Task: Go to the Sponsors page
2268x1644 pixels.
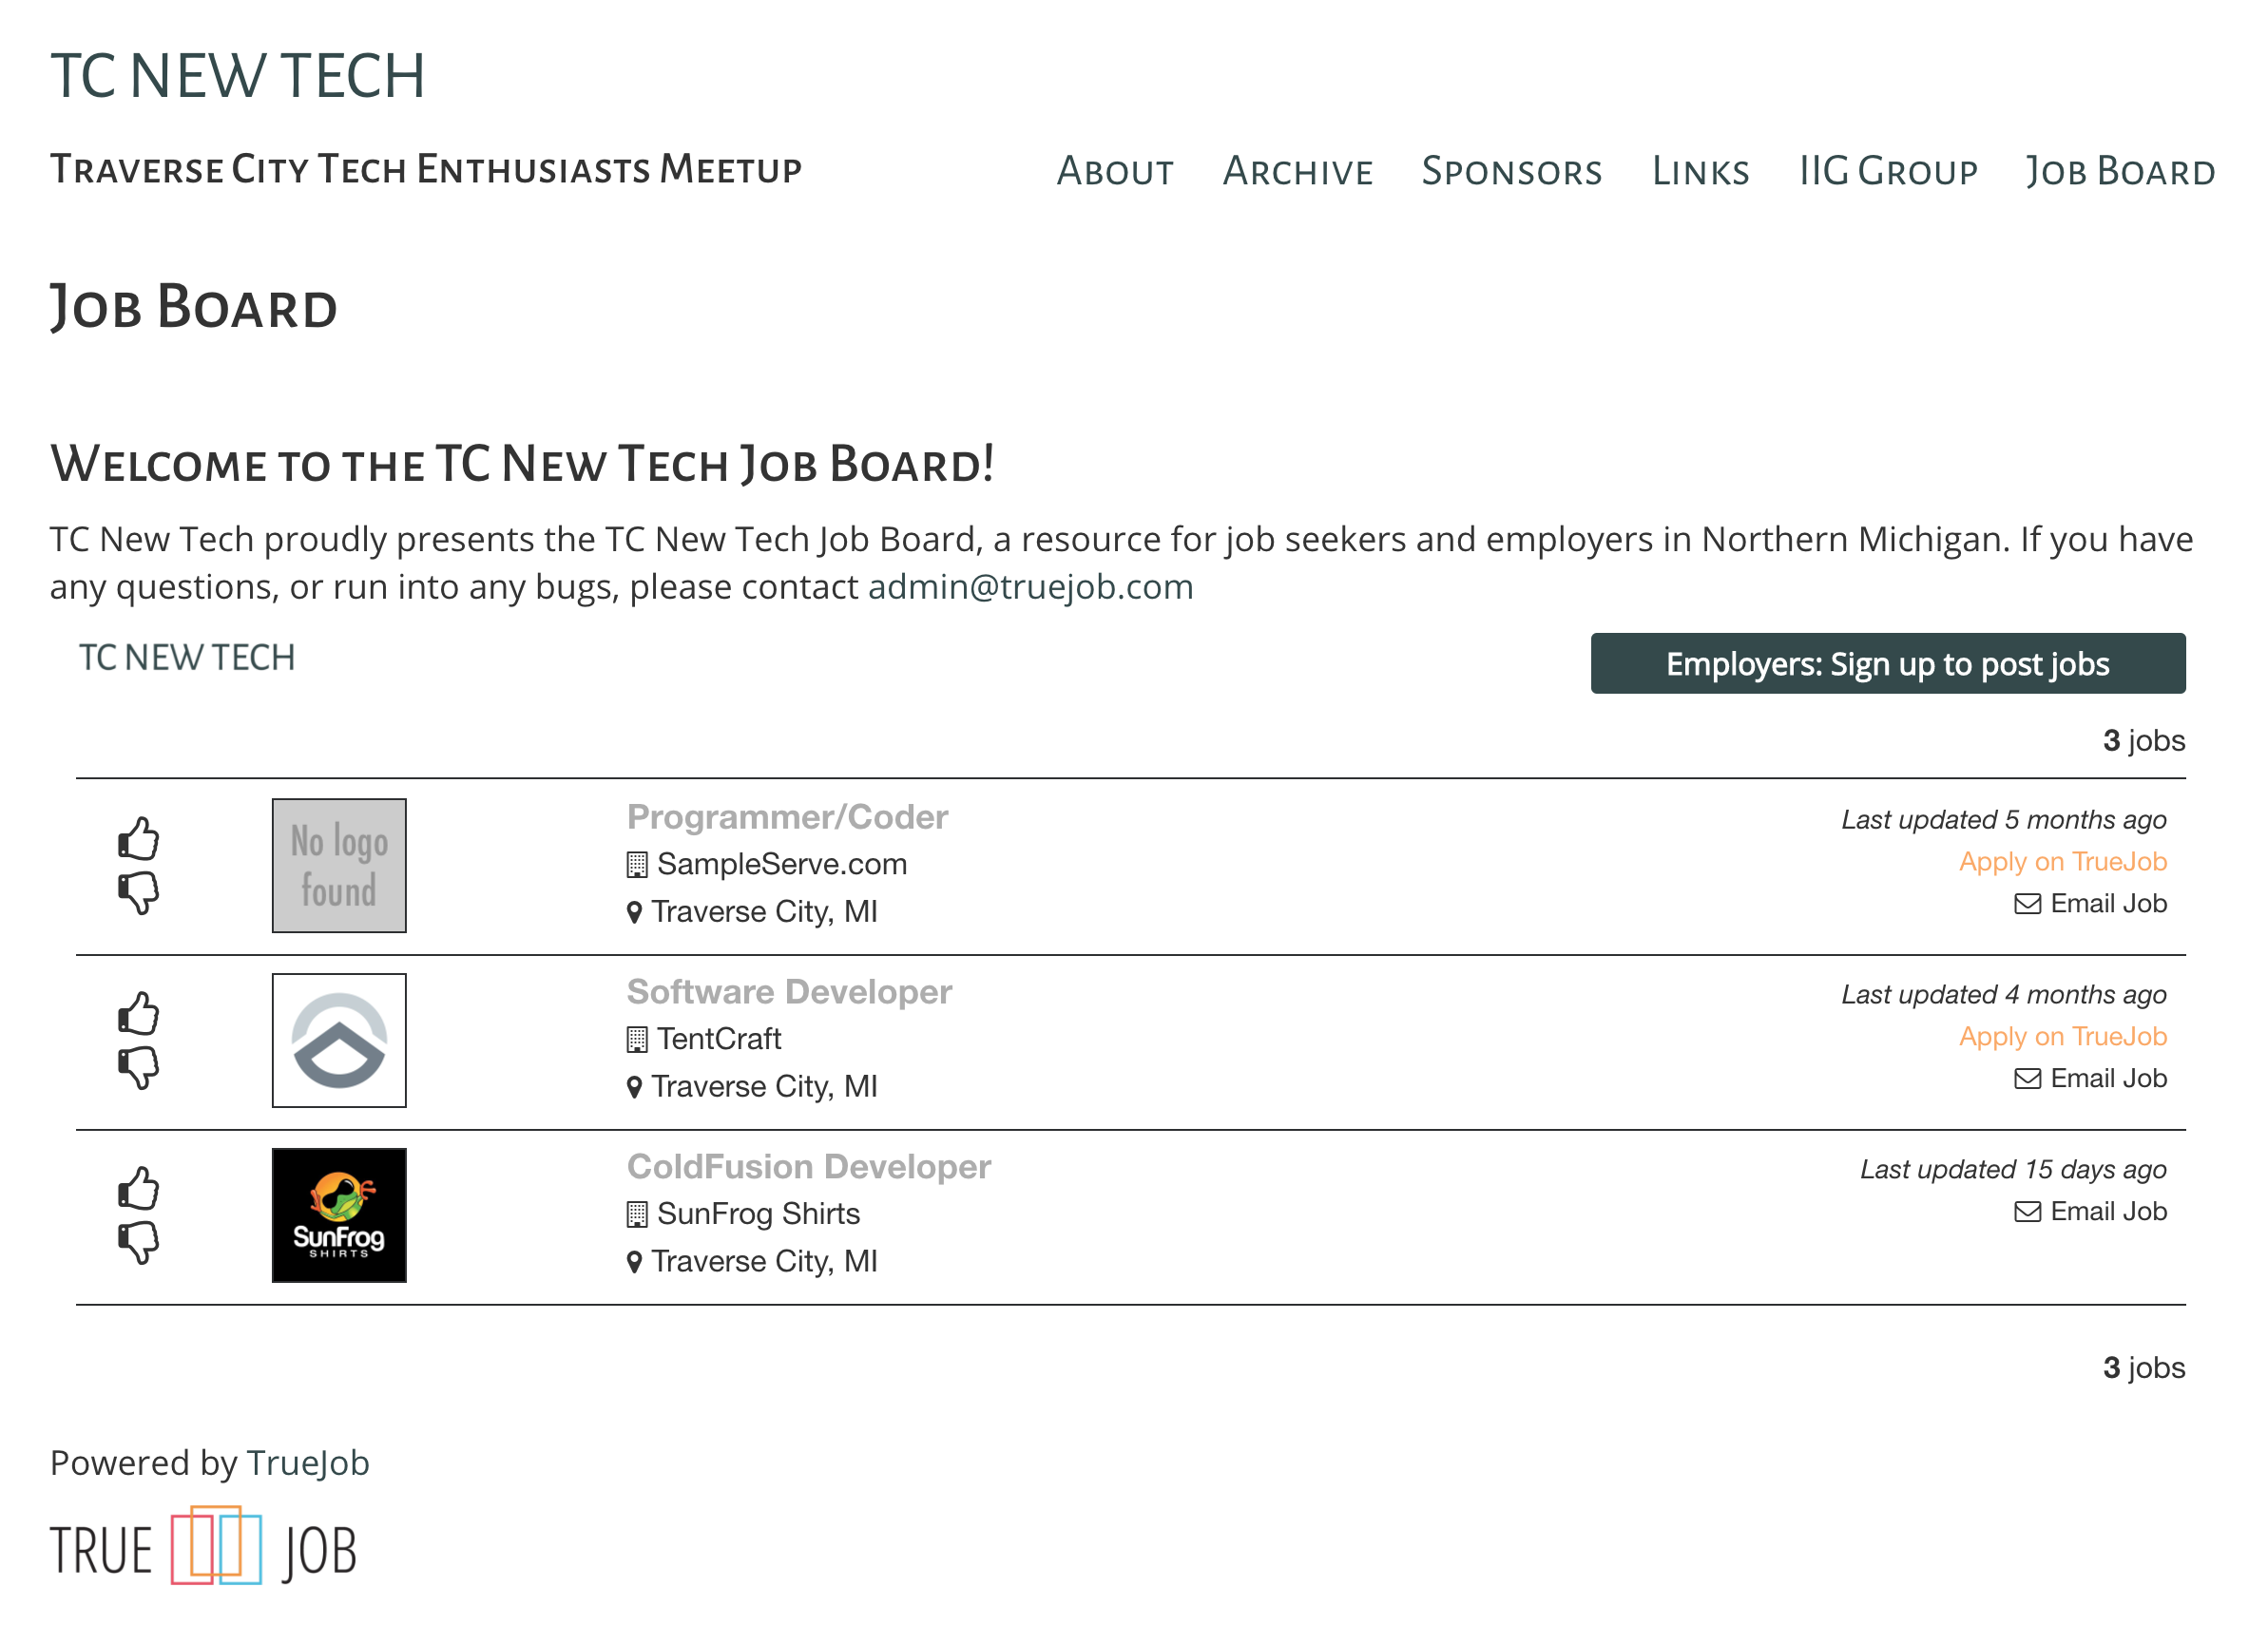Action: (x=1512, y=172)
